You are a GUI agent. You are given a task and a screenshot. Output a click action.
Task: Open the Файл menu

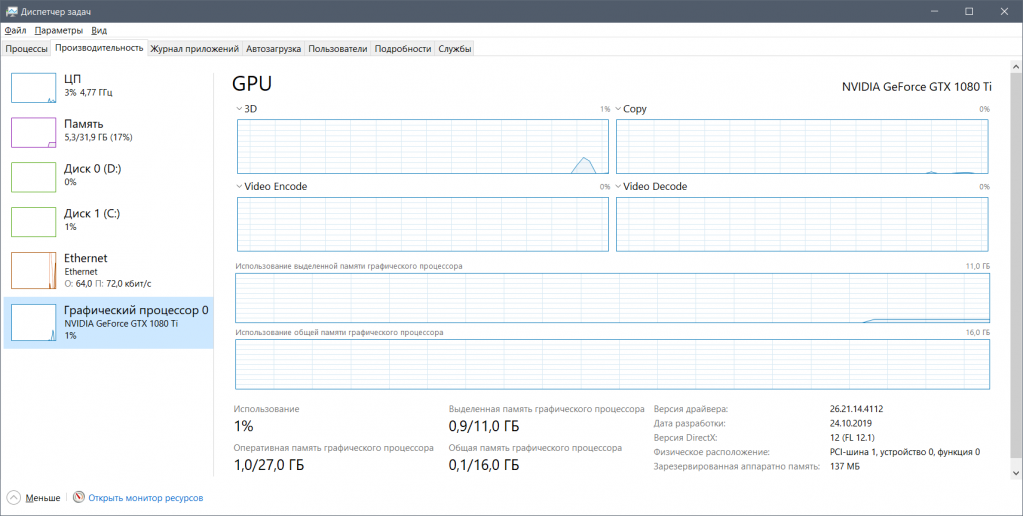point(15,30)
